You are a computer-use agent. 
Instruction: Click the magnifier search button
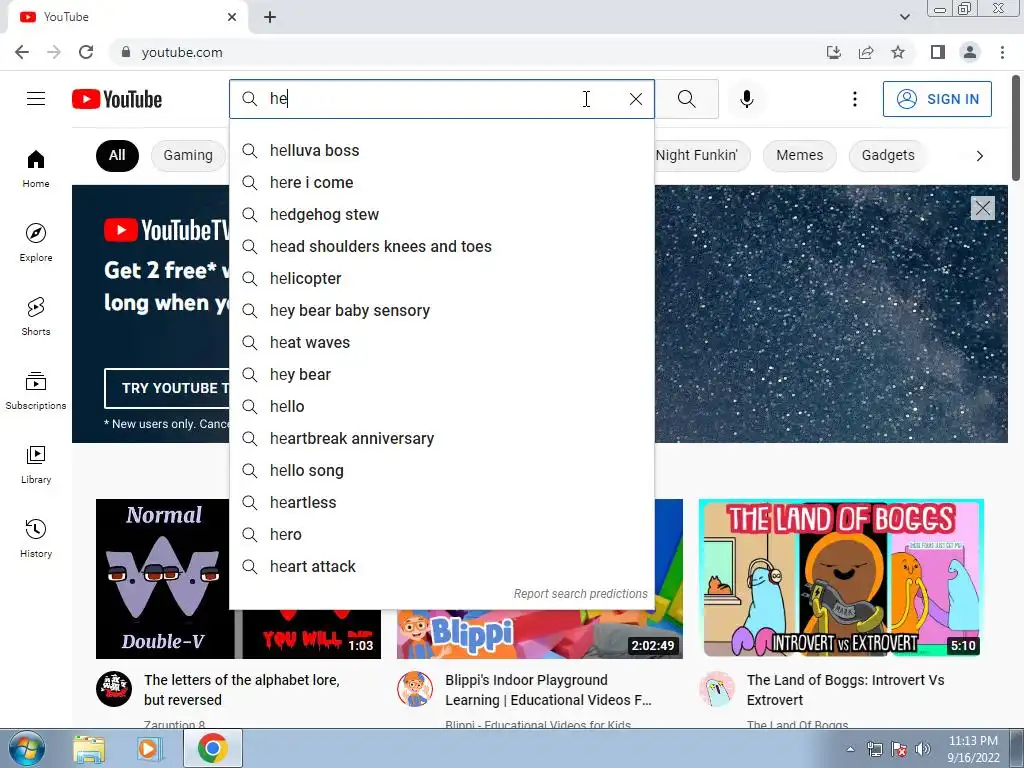coord(686,99)
